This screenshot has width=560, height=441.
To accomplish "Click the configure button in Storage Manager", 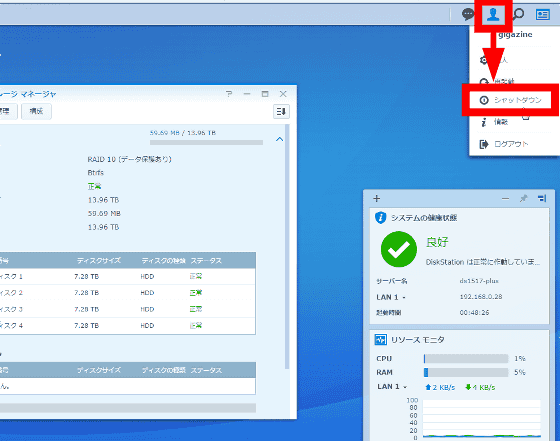I will [x=36, y=111].
